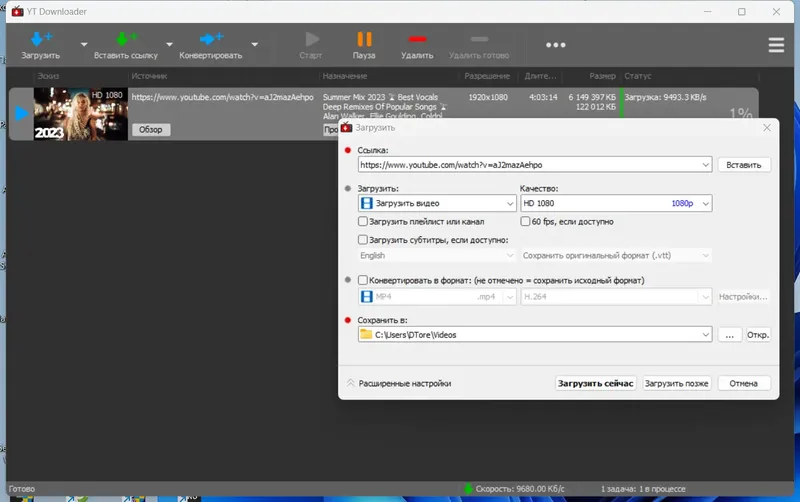The width and height of the screenshot is (800, 502).
Task: Sort by the Эскиз column header
Action: point(48,76)
